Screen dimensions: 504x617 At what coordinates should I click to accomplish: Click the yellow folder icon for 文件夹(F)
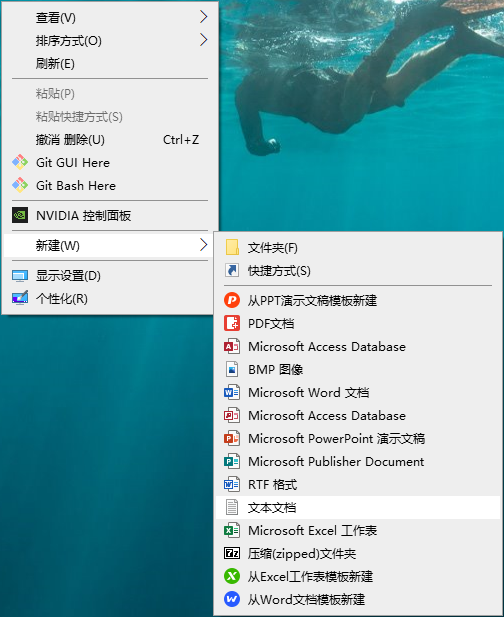(232, 248)
